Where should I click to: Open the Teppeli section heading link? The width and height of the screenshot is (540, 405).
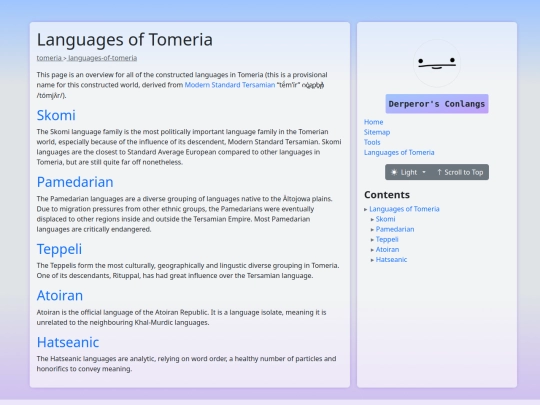tap(59, 249)
